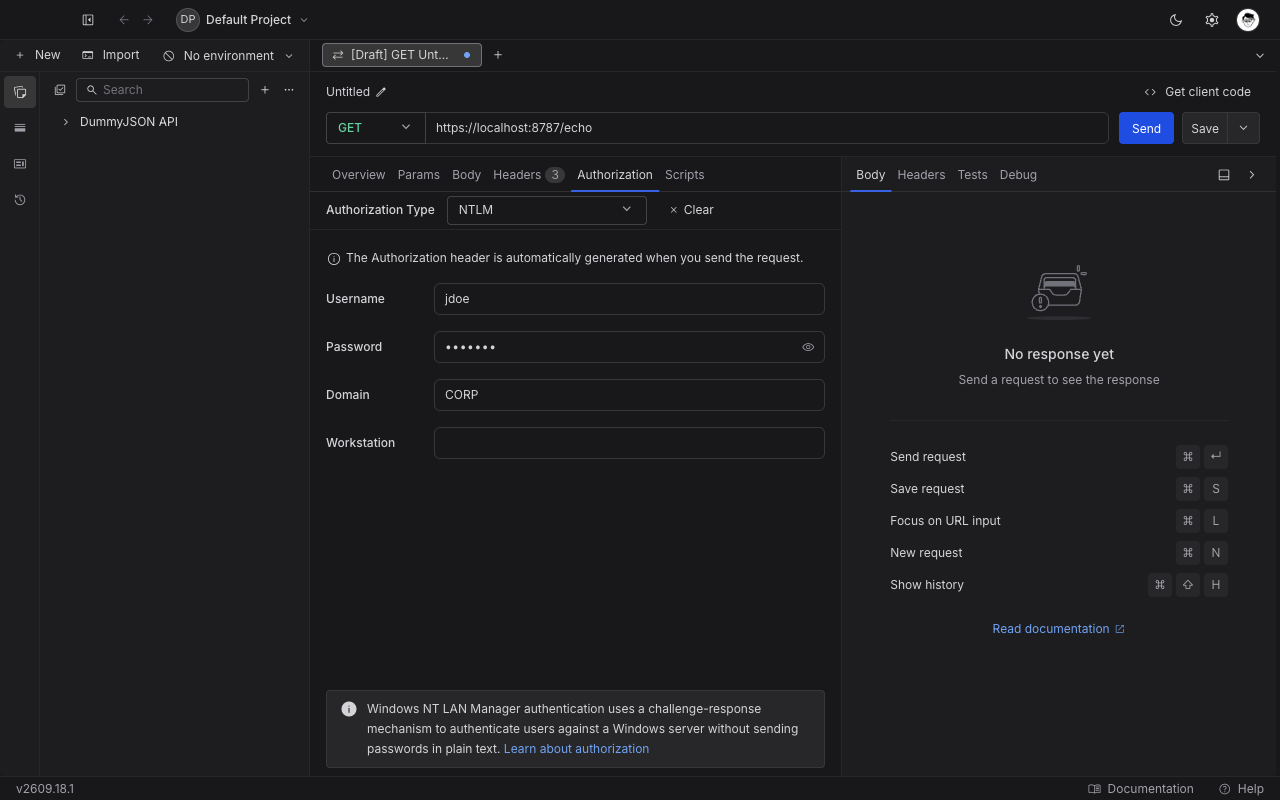This screenshot has width=1280, height=800.
Task: Click version v2609.18.1 label
Action: [45, 789]
